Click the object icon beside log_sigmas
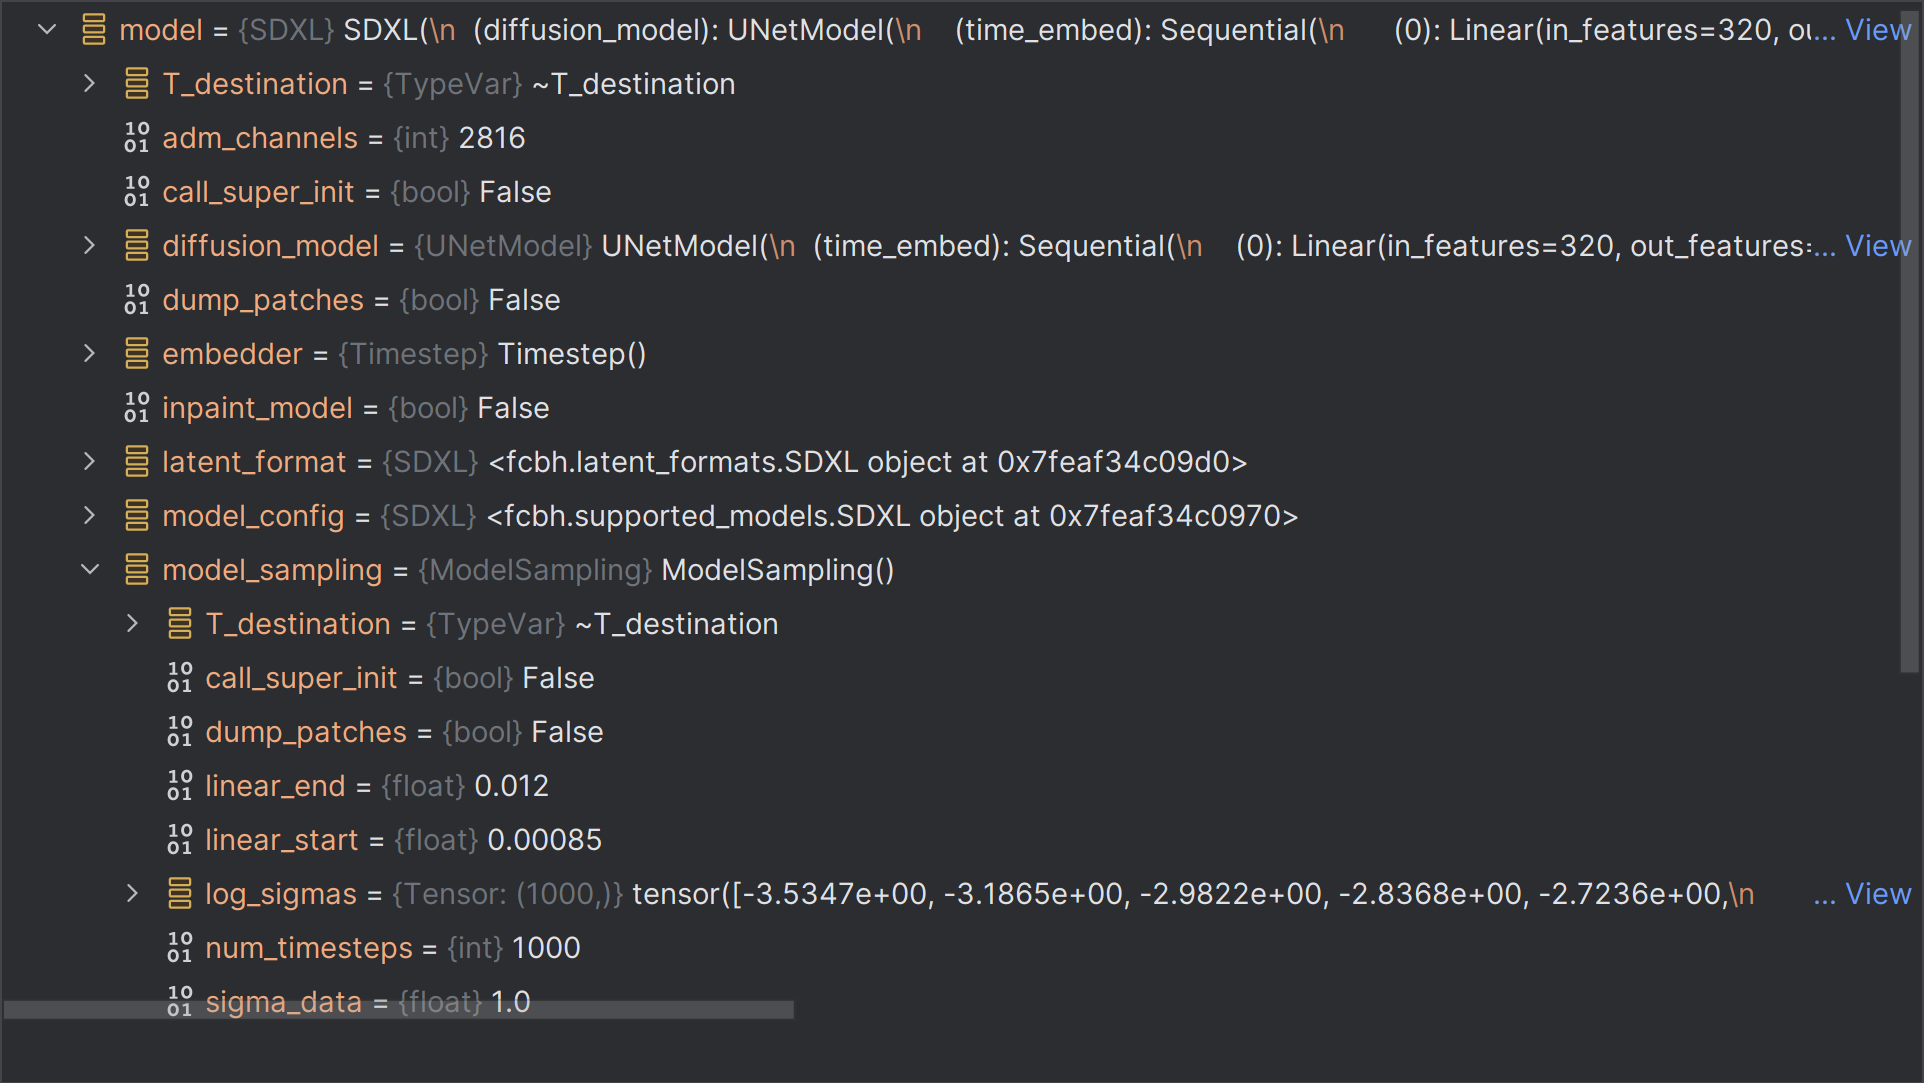 pos(180,894)
